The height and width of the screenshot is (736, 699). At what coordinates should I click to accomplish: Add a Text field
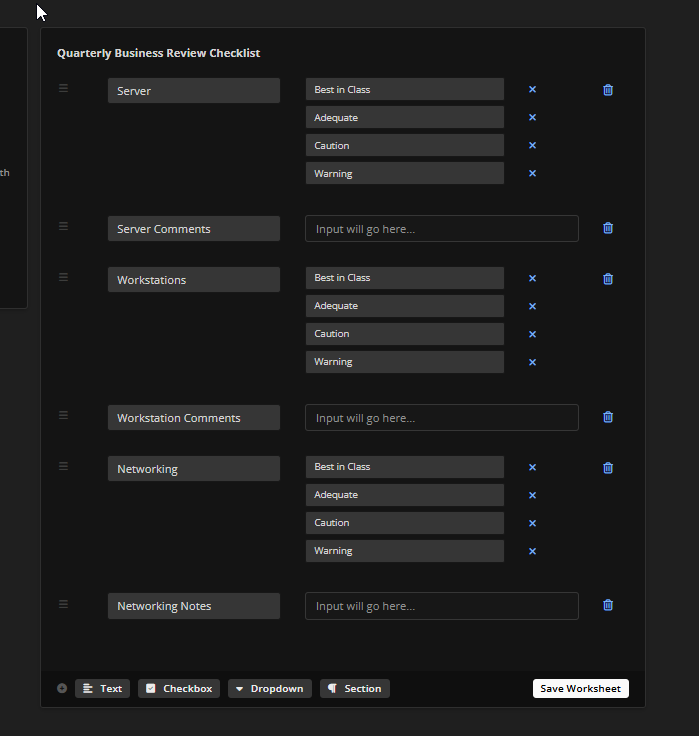click(102, 688)
